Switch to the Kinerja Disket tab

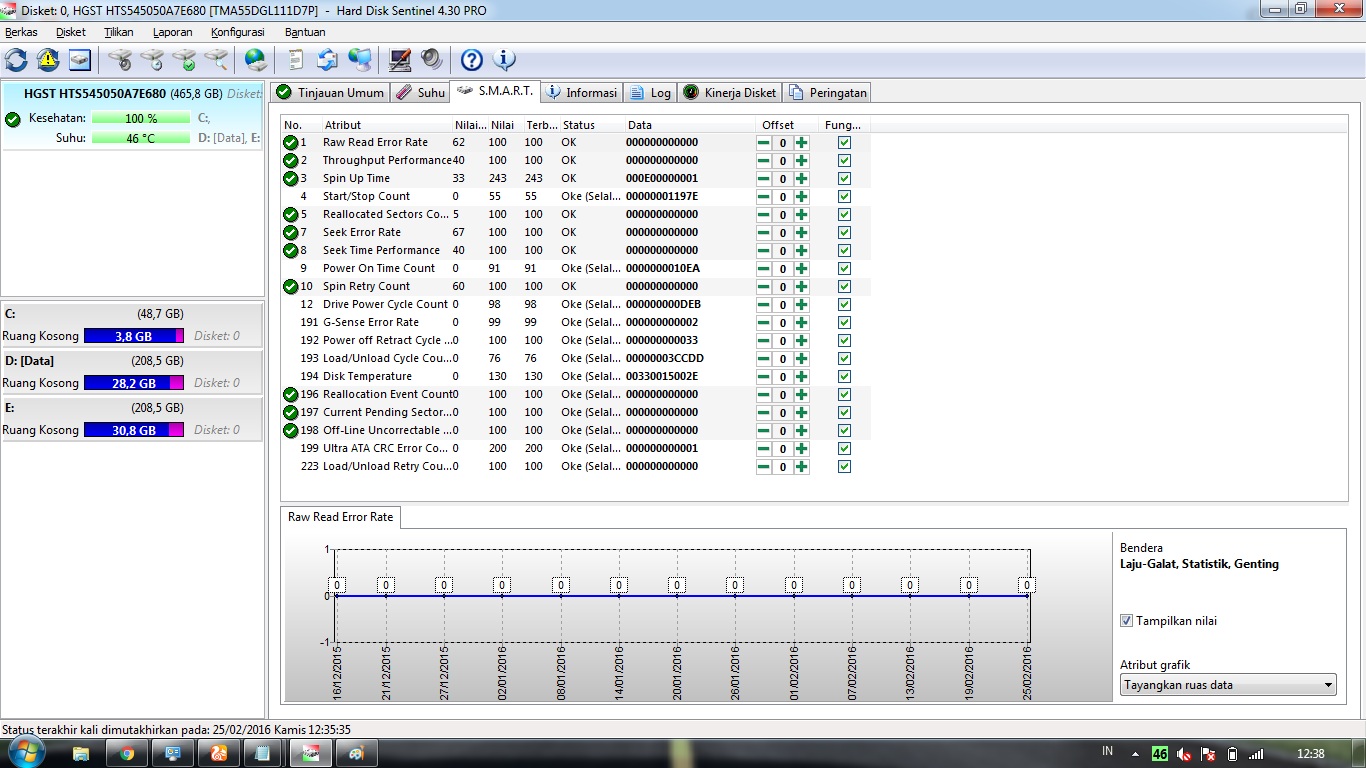(x=730, y=92)
